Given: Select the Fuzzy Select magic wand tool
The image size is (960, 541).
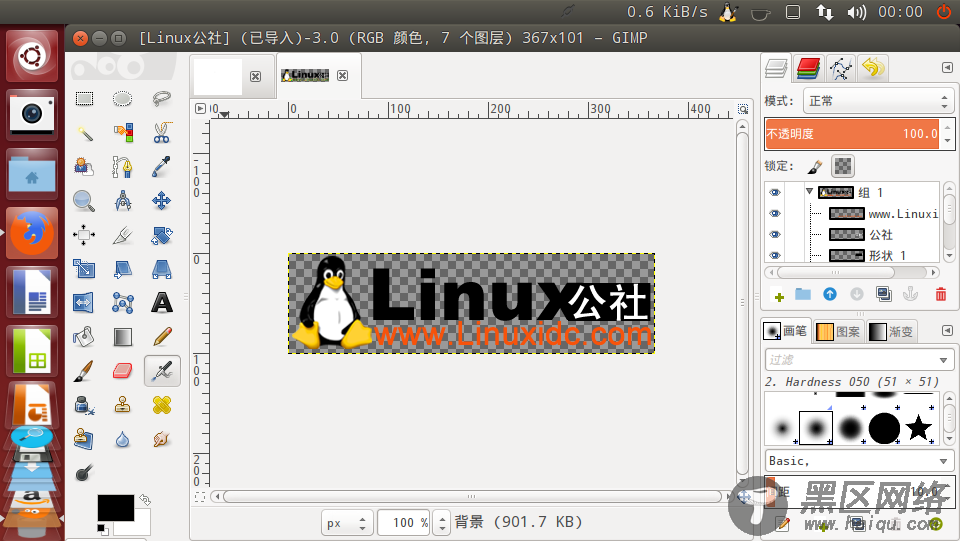Looking at the screenshot, I should [x=84, y=133].
